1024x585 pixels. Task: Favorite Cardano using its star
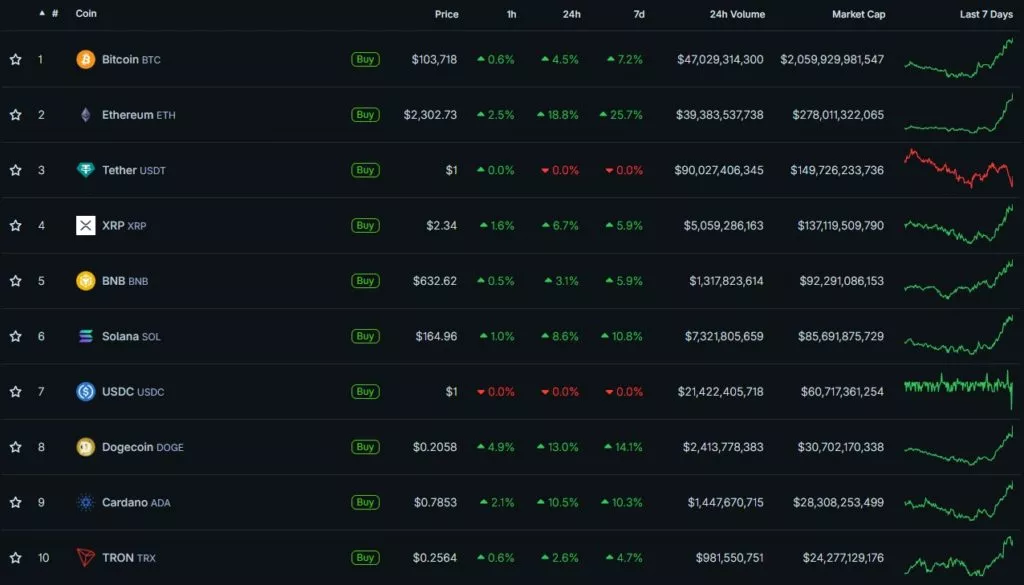(16, 502)
